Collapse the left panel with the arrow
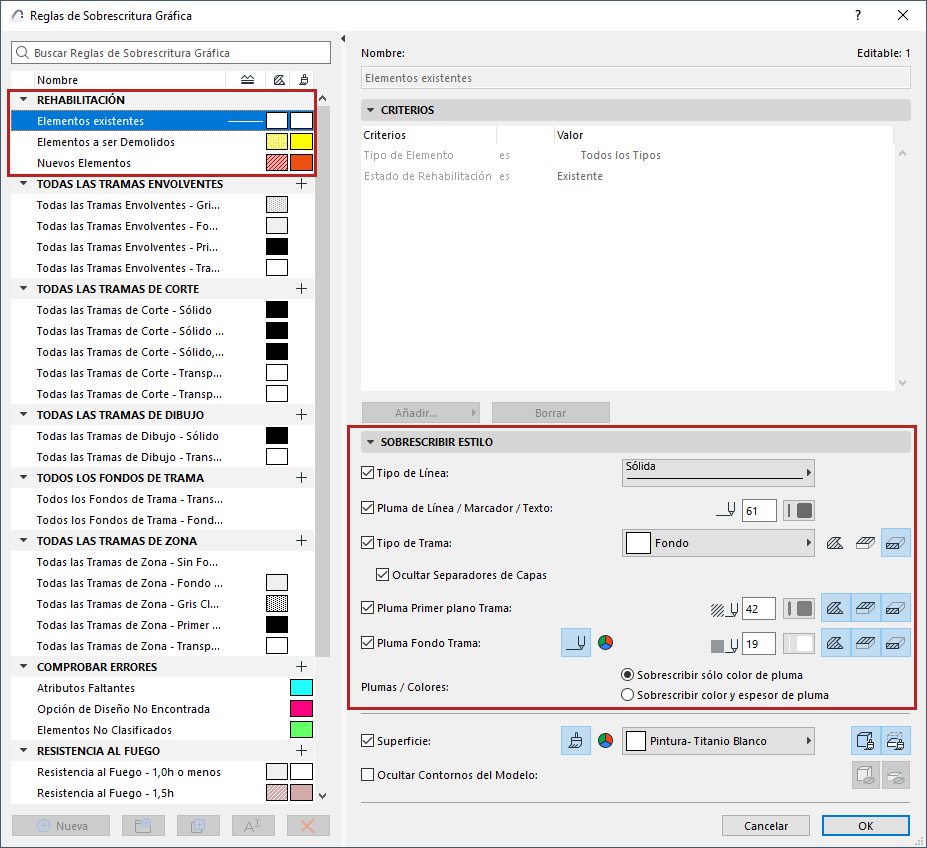The image size is (927, 848). tap(343, 39)
